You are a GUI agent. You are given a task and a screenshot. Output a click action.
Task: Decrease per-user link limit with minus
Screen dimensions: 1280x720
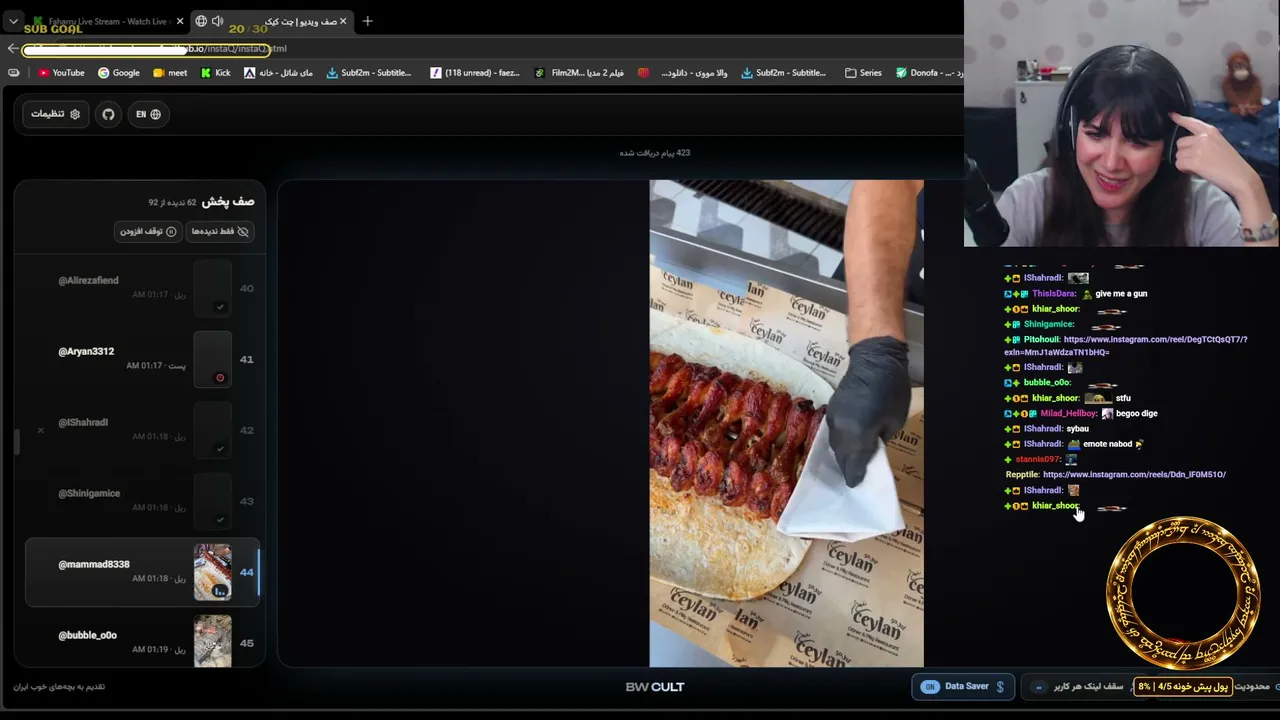pos(1039,687)
